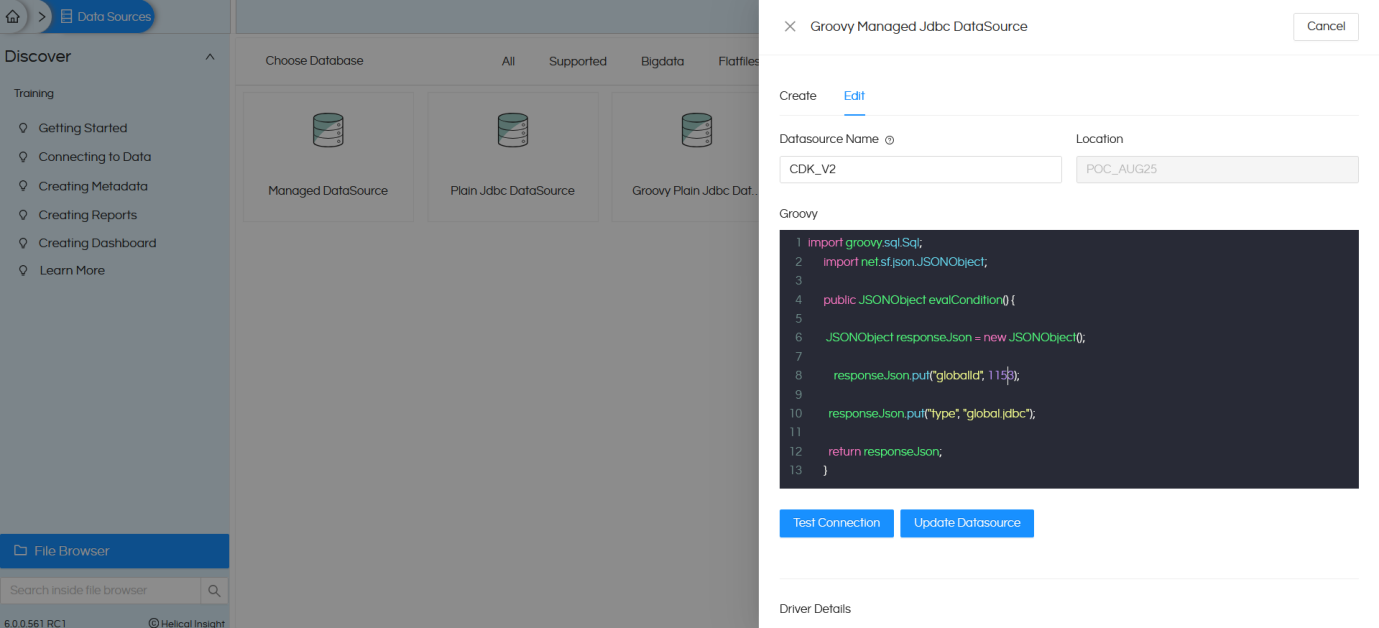
Task: Collapse the Discover section
Action: click(210, 57)
